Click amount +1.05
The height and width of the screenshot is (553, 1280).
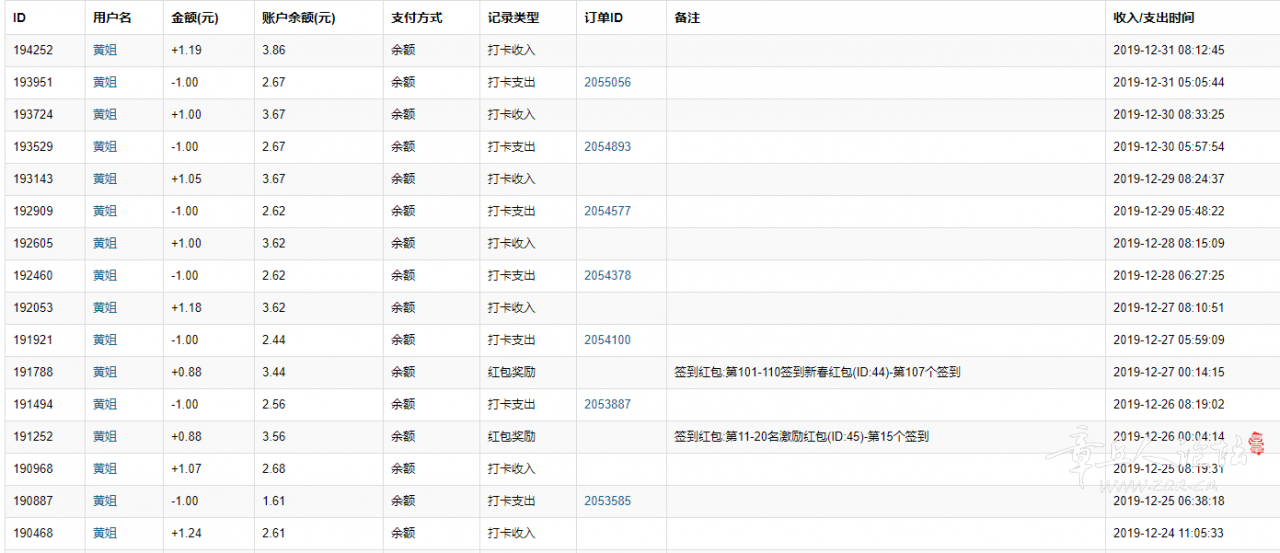point(186,179)
